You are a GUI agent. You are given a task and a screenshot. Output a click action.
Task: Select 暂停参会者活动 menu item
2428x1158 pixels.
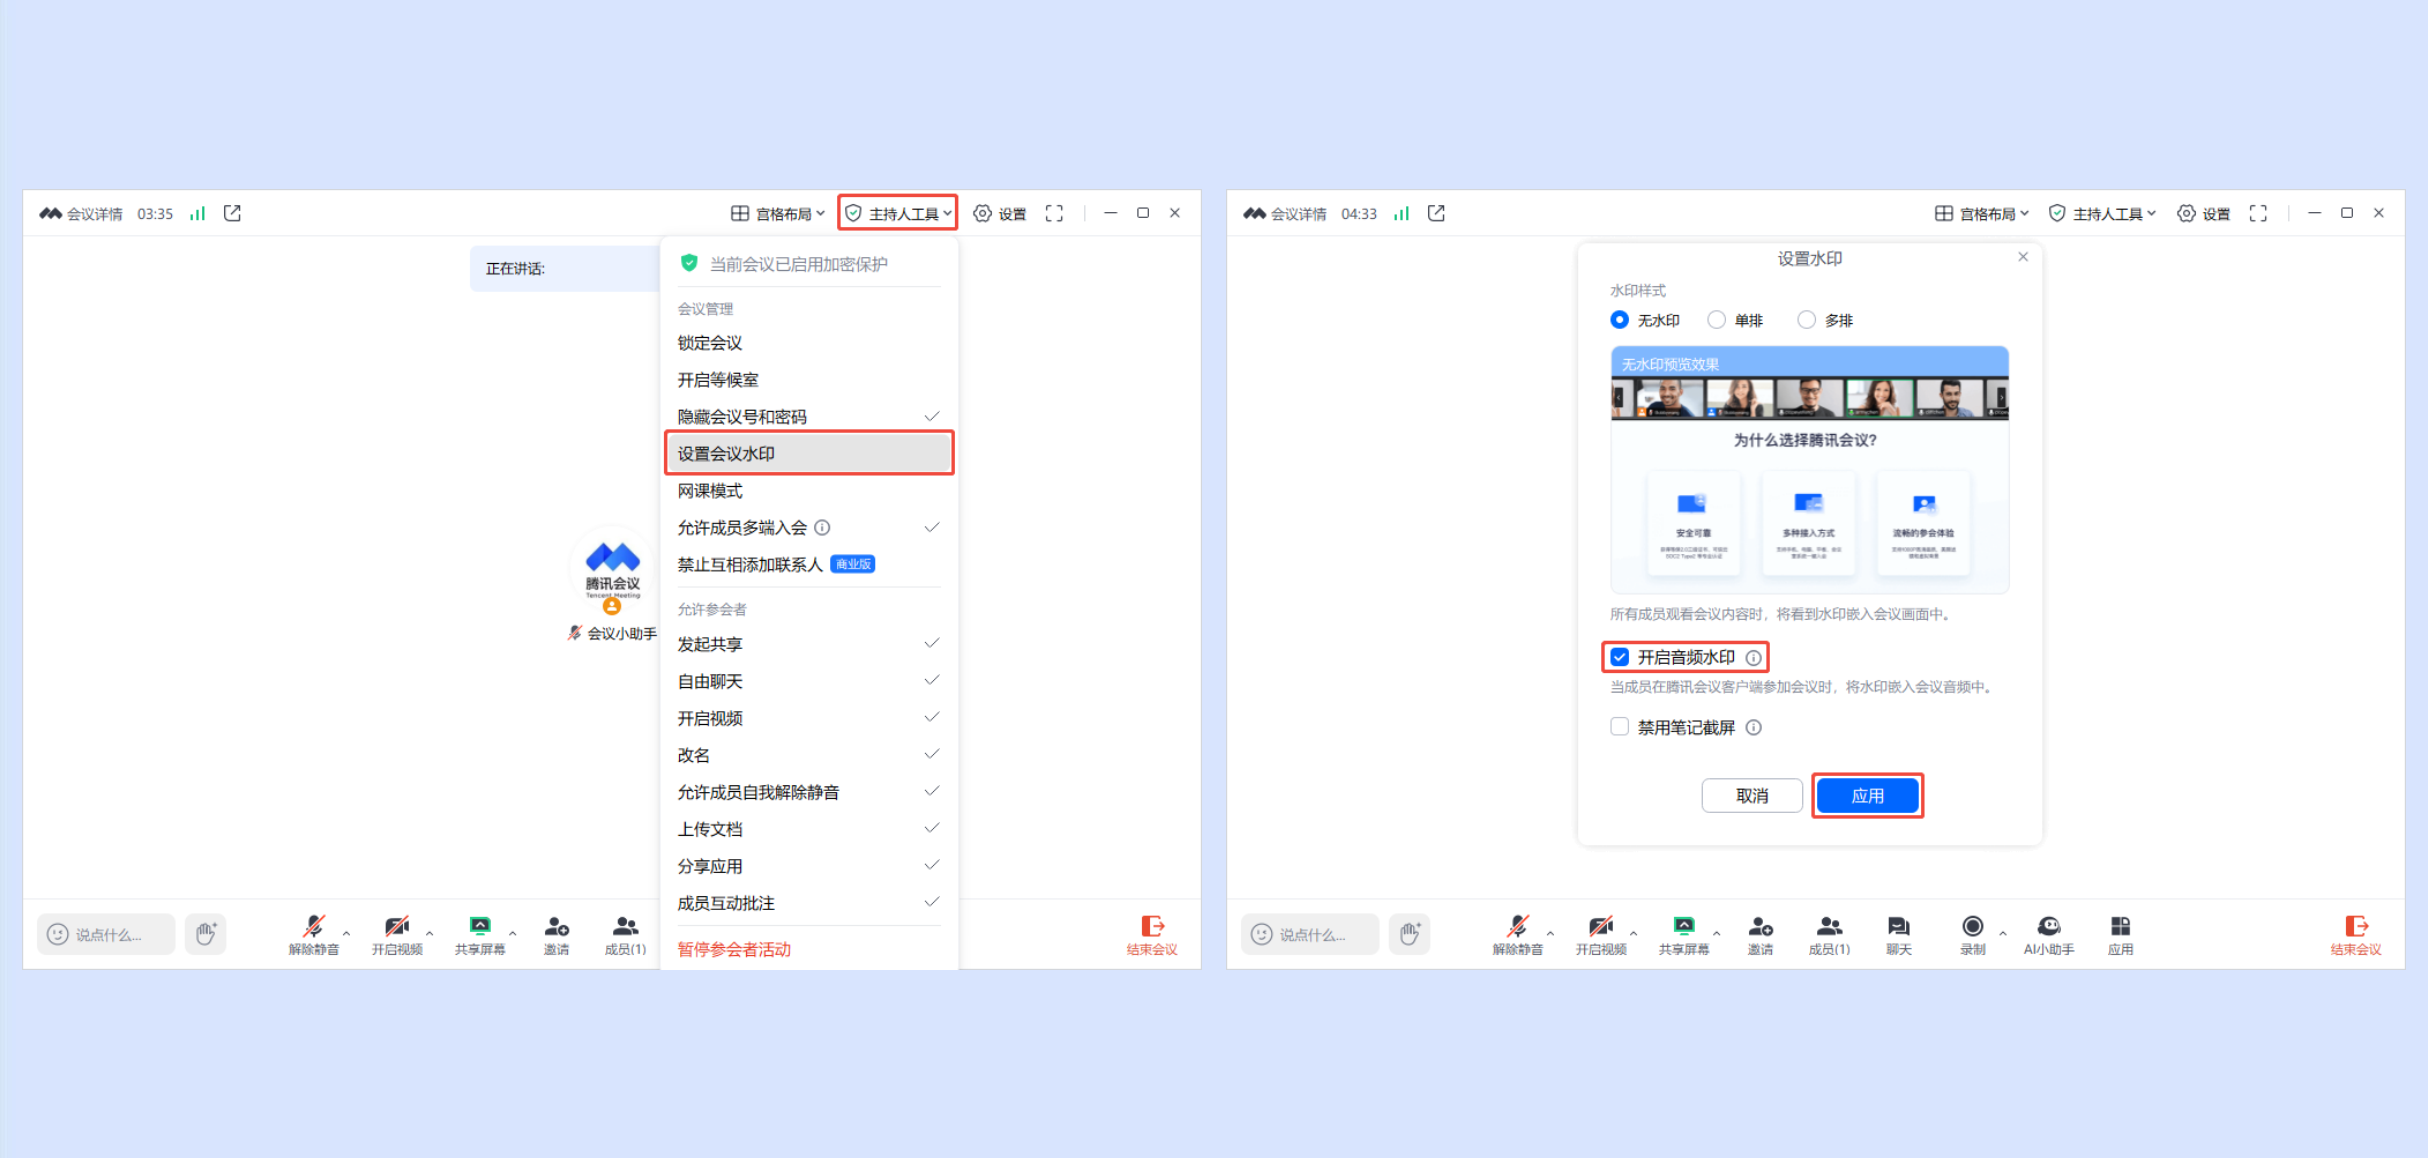[809, 949]
